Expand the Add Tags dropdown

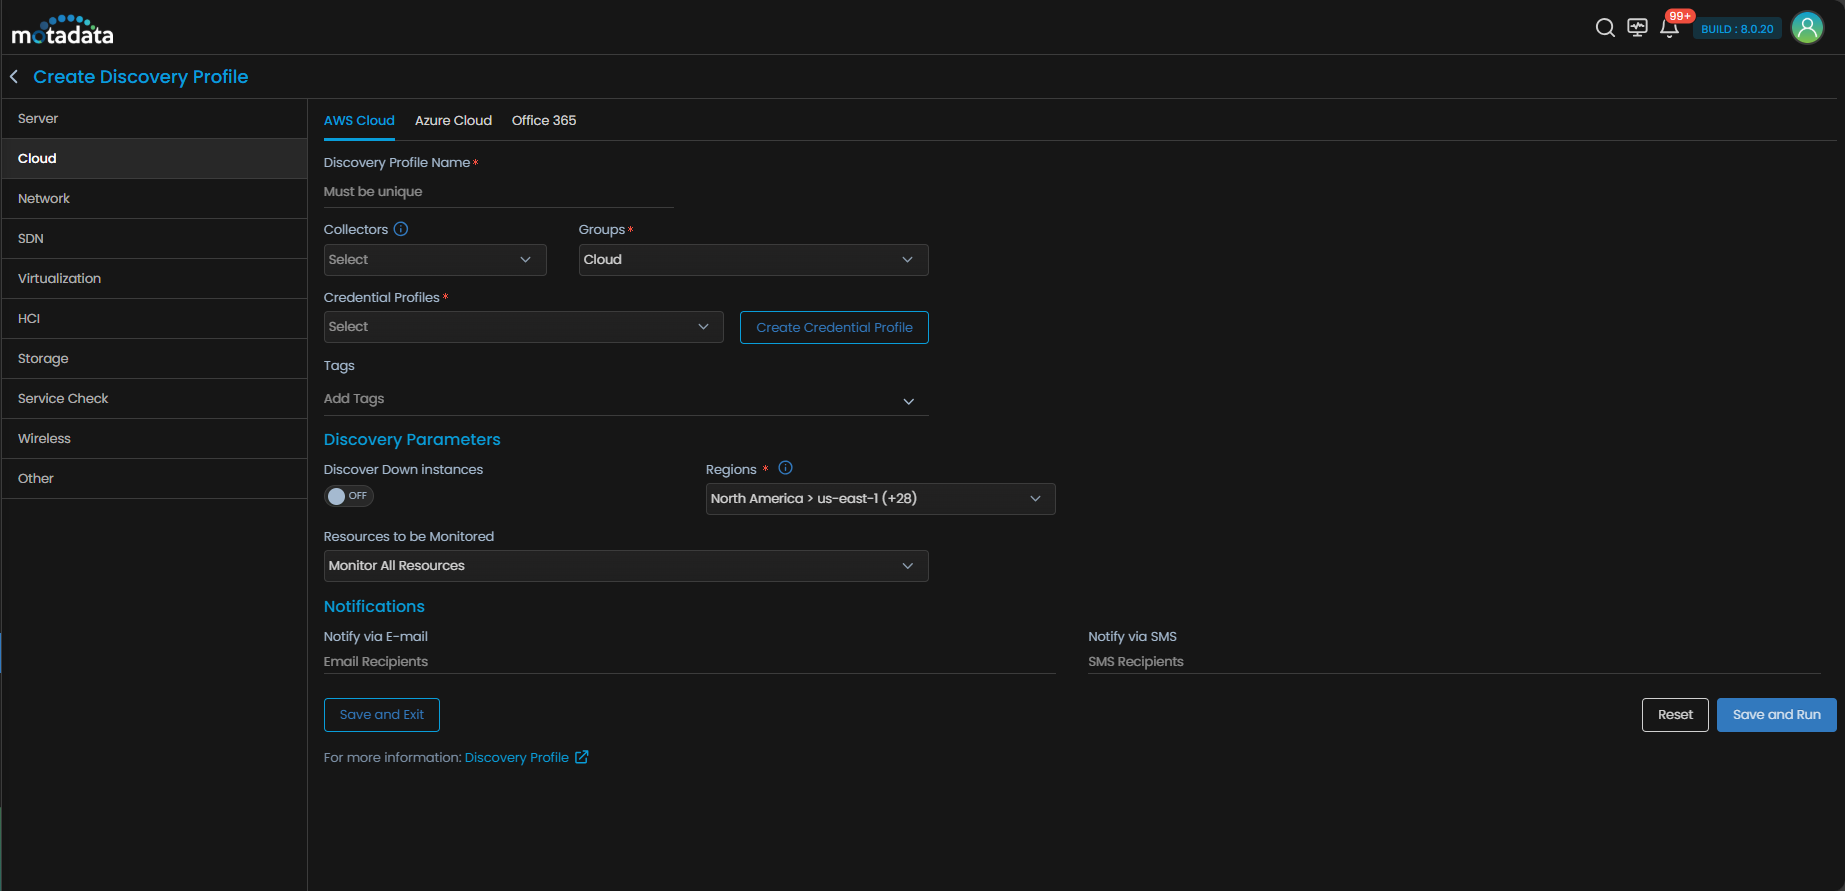(x=626, y=399)
